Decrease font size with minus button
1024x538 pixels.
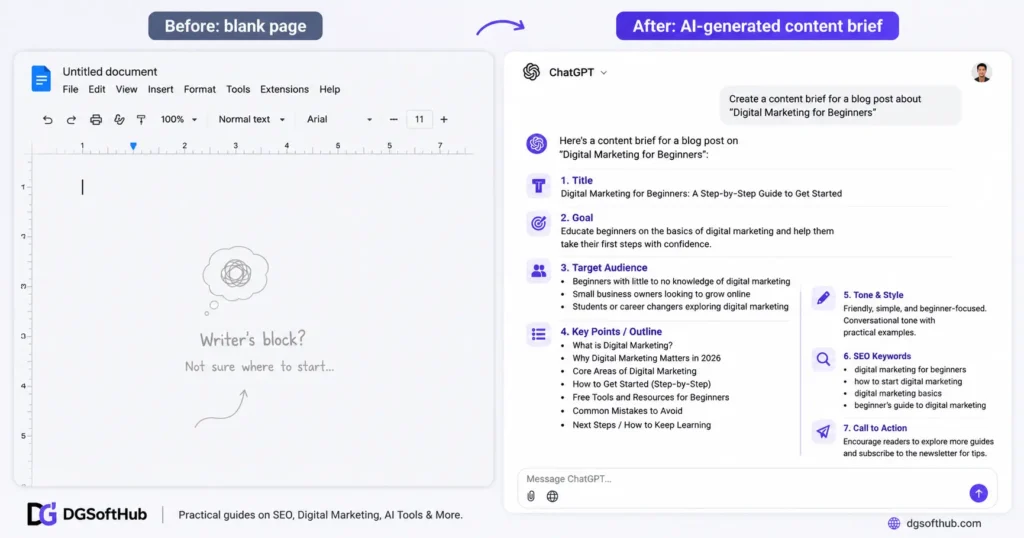393,119
